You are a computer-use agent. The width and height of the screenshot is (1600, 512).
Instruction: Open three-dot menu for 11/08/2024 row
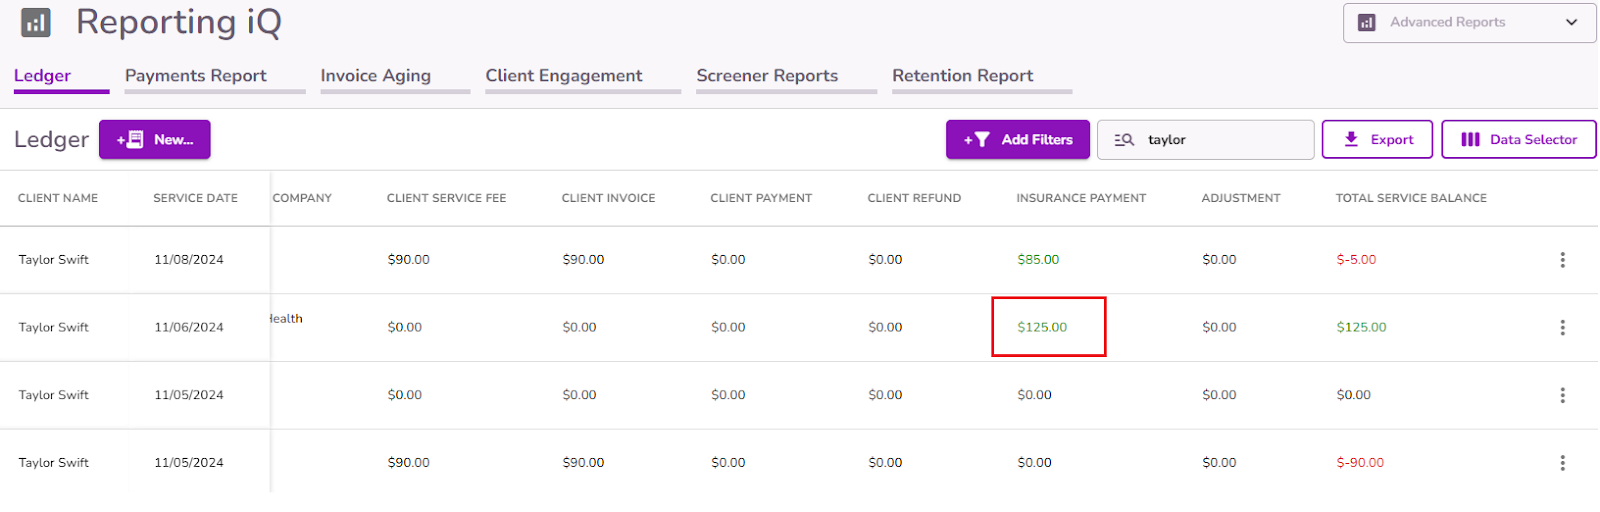click(x=1562, y=260)
